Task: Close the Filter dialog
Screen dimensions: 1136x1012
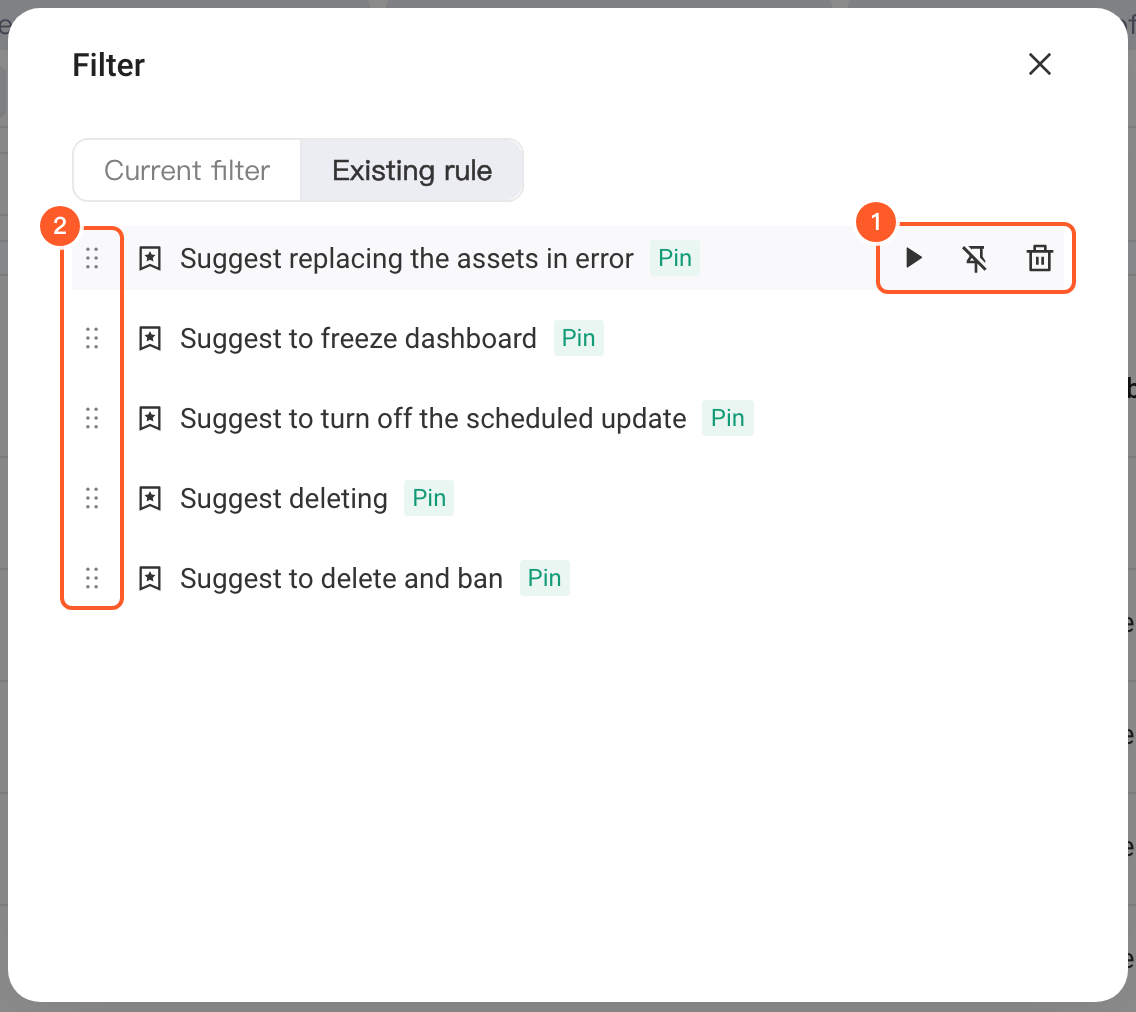Action: tap(1040, 64)
